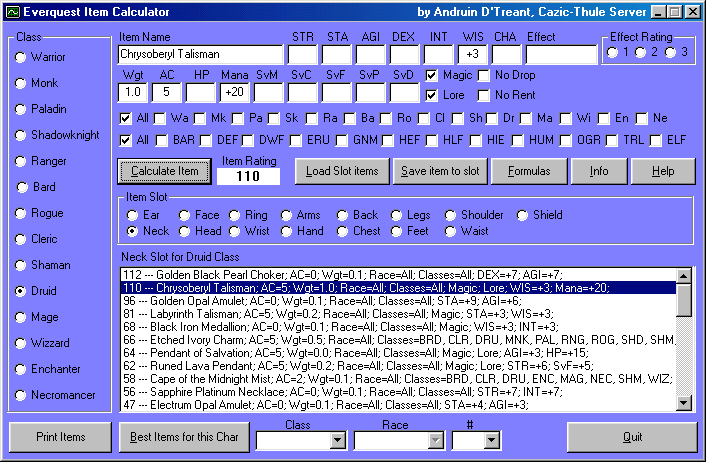This screenshot has width=706, height=462.
Task: Select Sapphire Platinum Necklace row
Action: click(398, 392)
